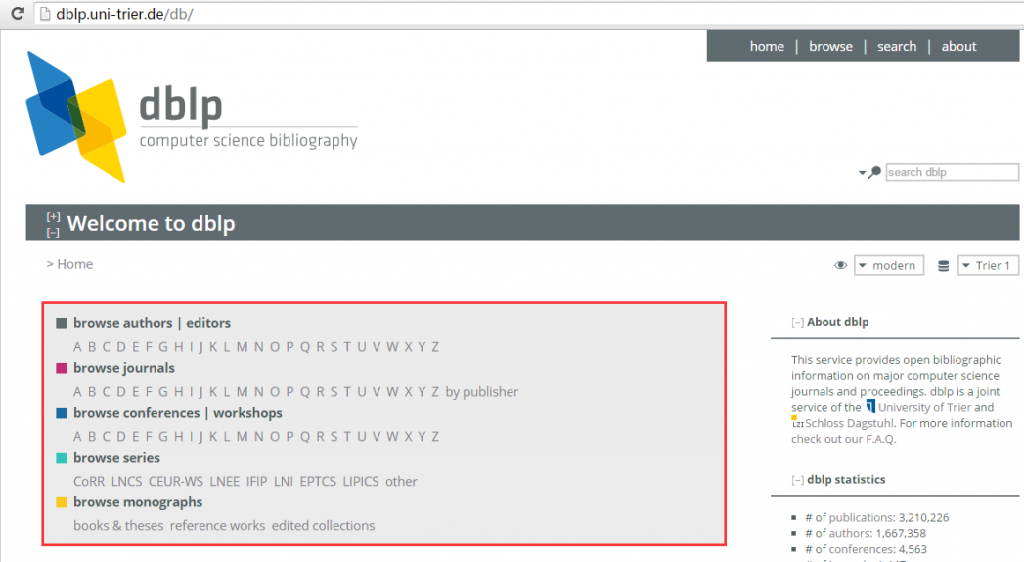Open the LNEE series link
This screenshot has height=562, width=1024.
point(225,482)
